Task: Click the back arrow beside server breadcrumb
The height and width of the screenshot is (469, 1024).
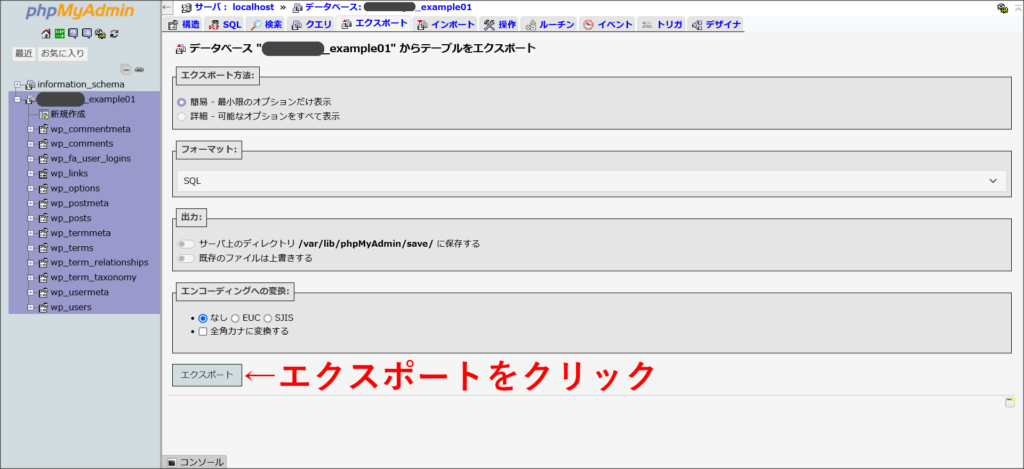Action: [167, 7]
